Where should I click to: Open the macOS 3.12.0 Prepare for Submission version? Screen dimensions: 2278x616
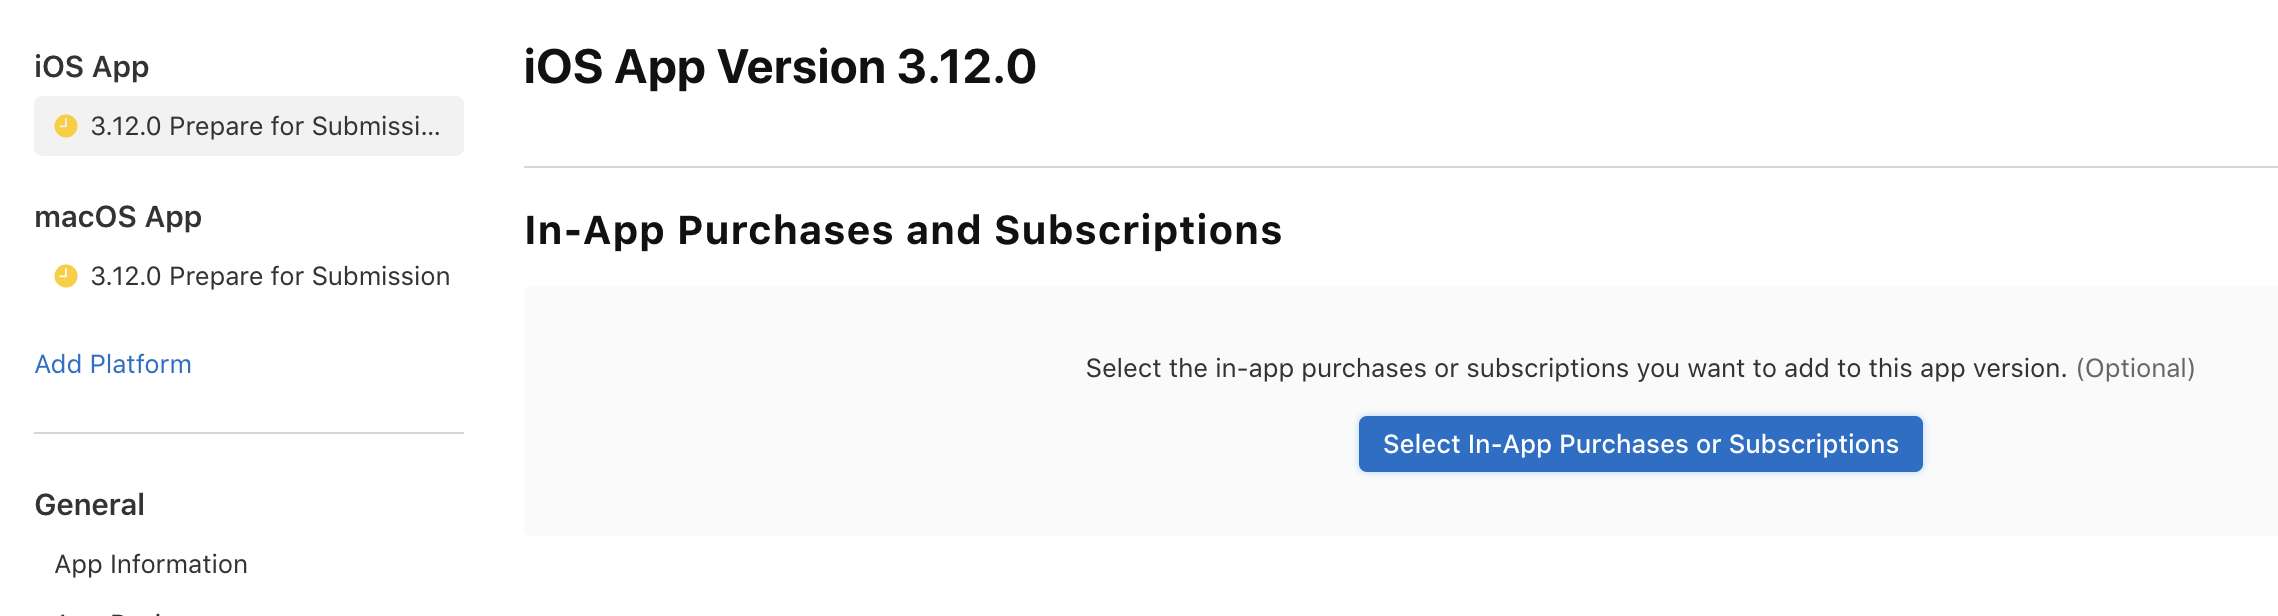coord(268,276)
